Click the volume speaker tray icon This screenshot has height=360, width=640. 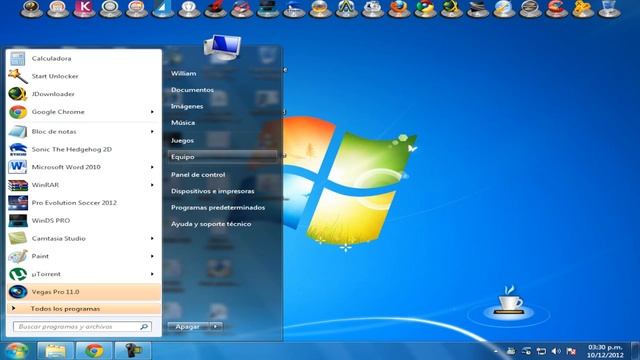tap(556, 351)
